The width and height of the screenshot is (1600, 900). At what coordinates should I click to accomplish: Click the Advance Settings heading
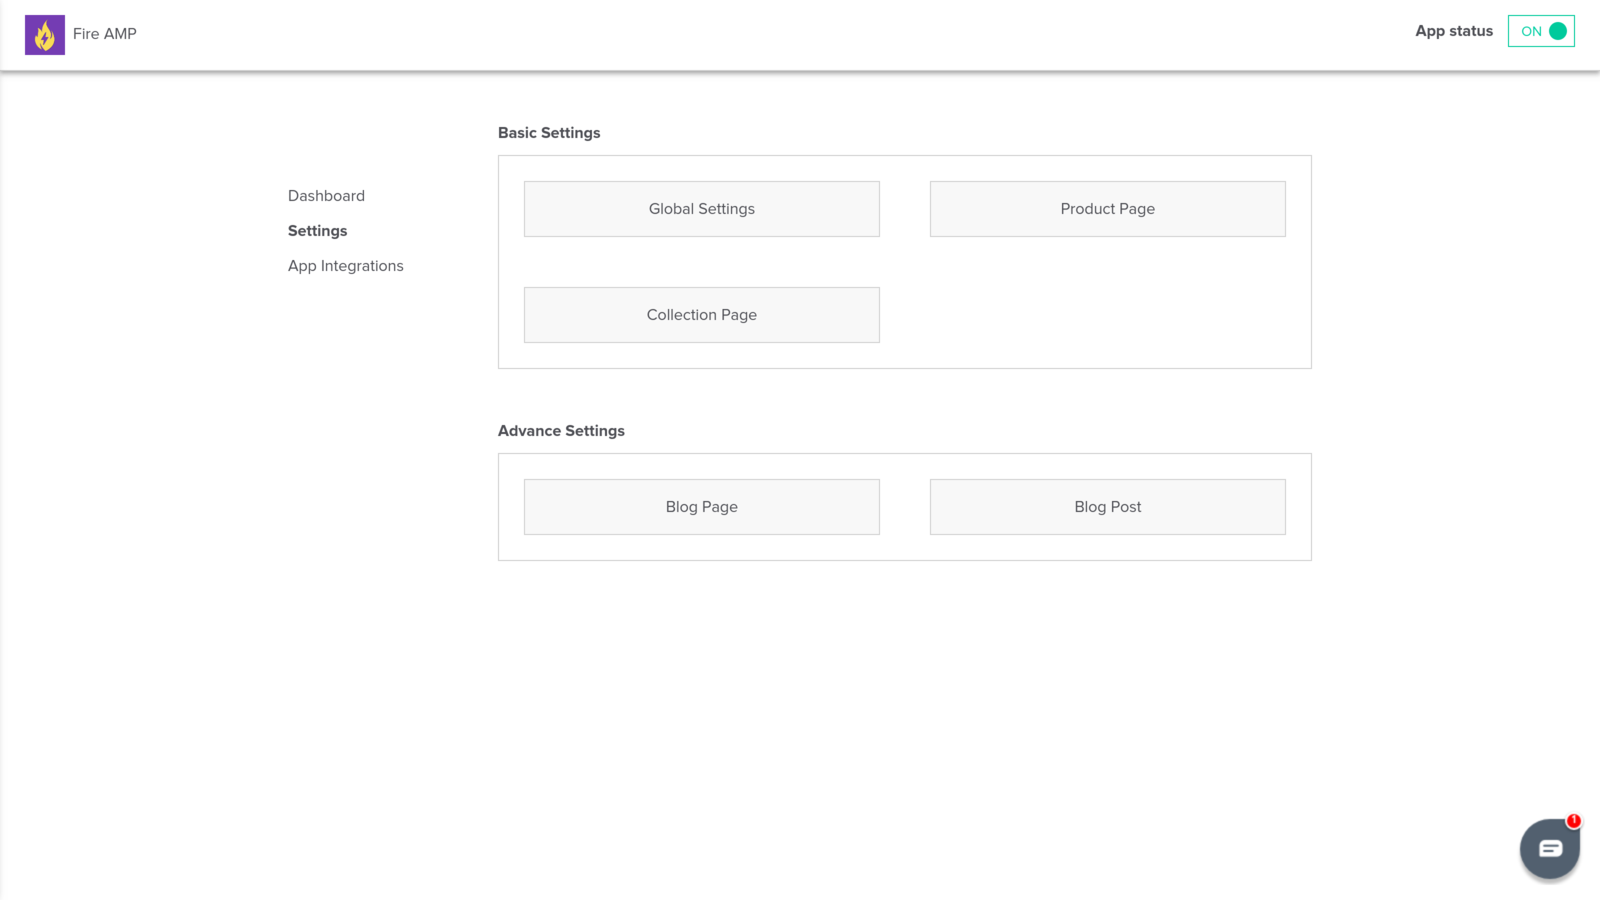click(x=561, y=430)
